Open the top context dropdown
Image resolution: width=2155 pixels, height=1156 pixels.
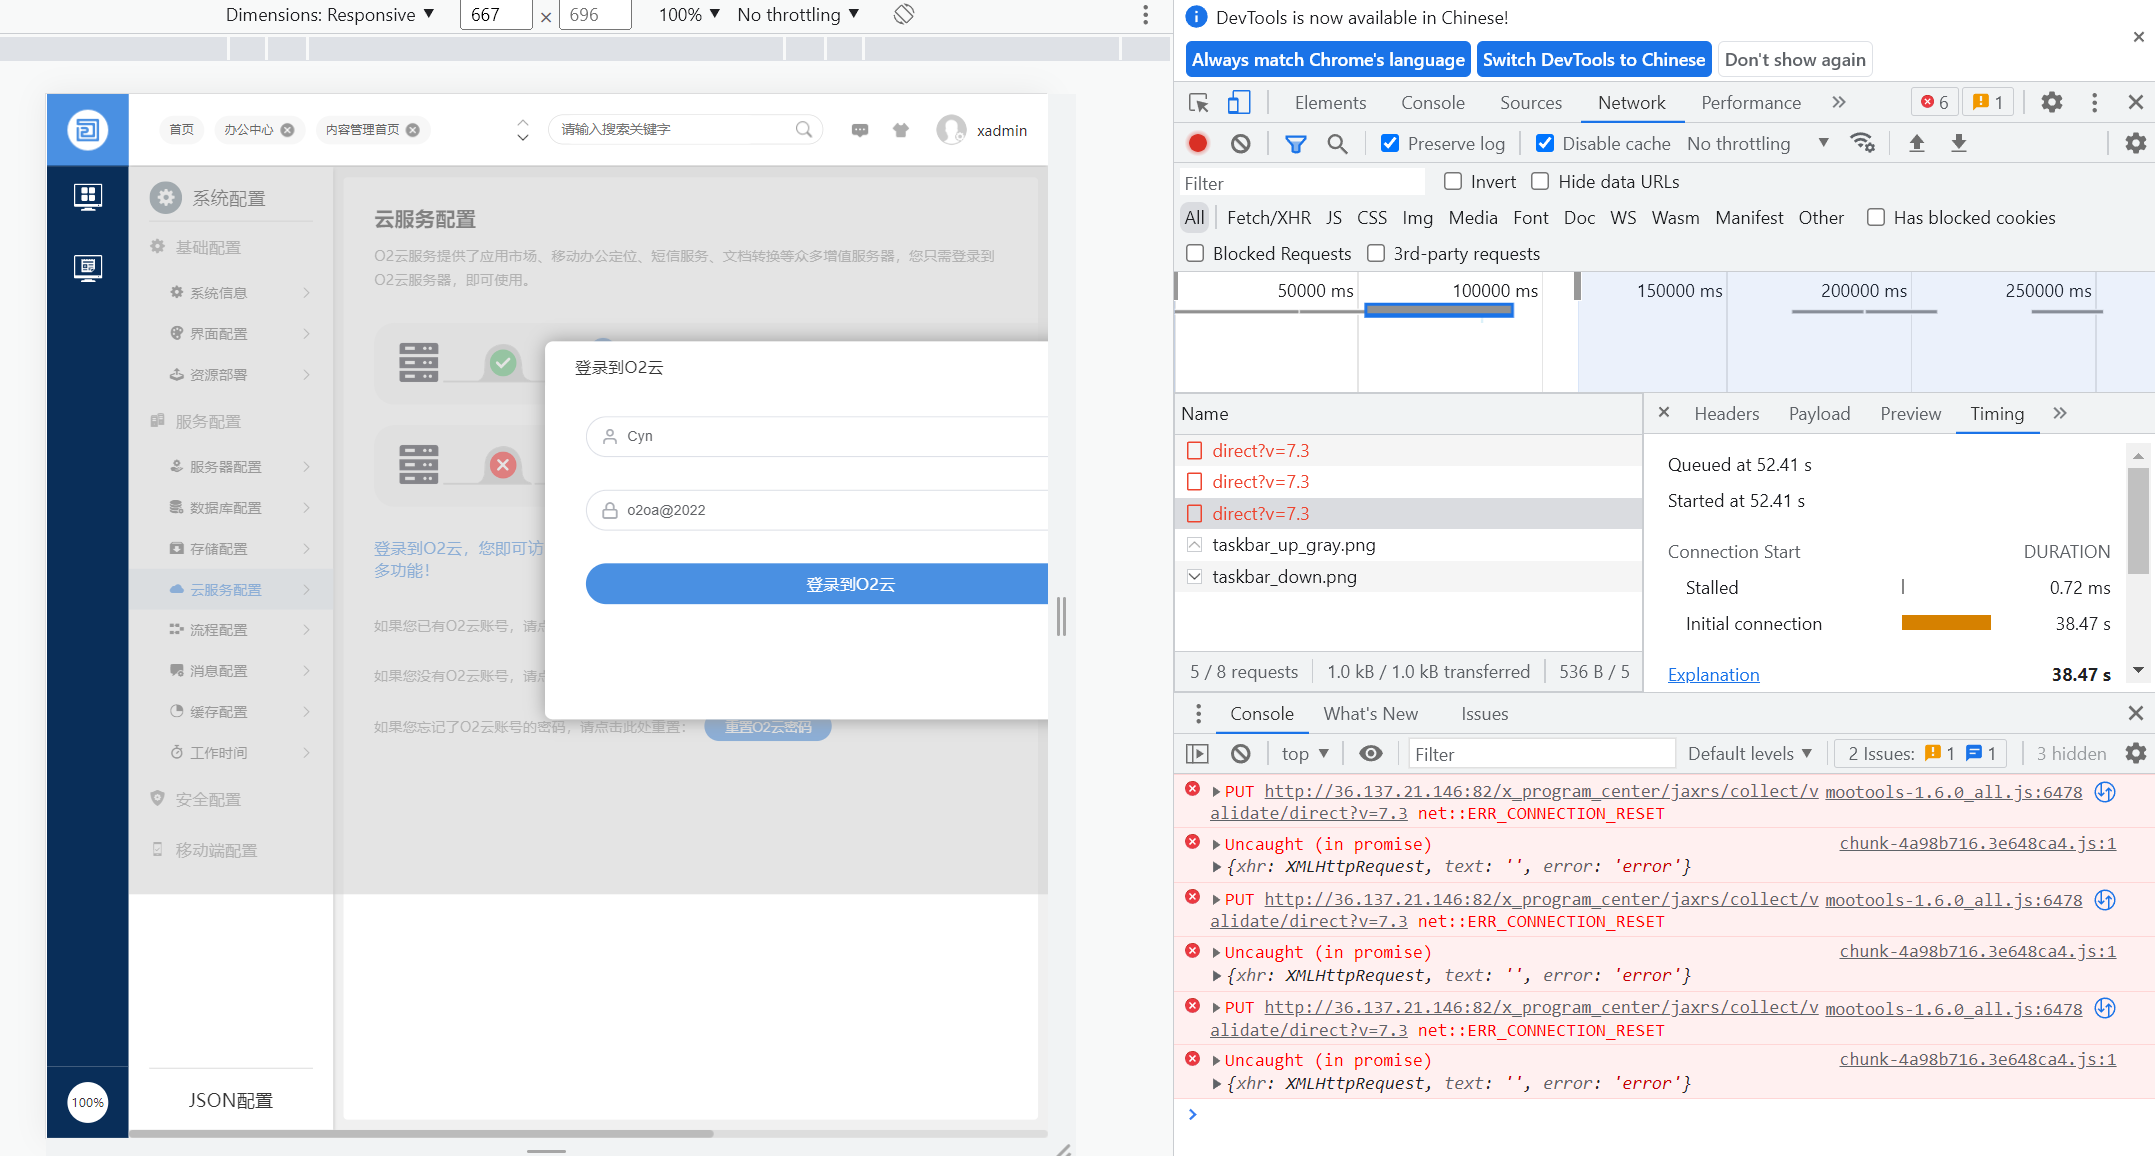pos(1304,754)
